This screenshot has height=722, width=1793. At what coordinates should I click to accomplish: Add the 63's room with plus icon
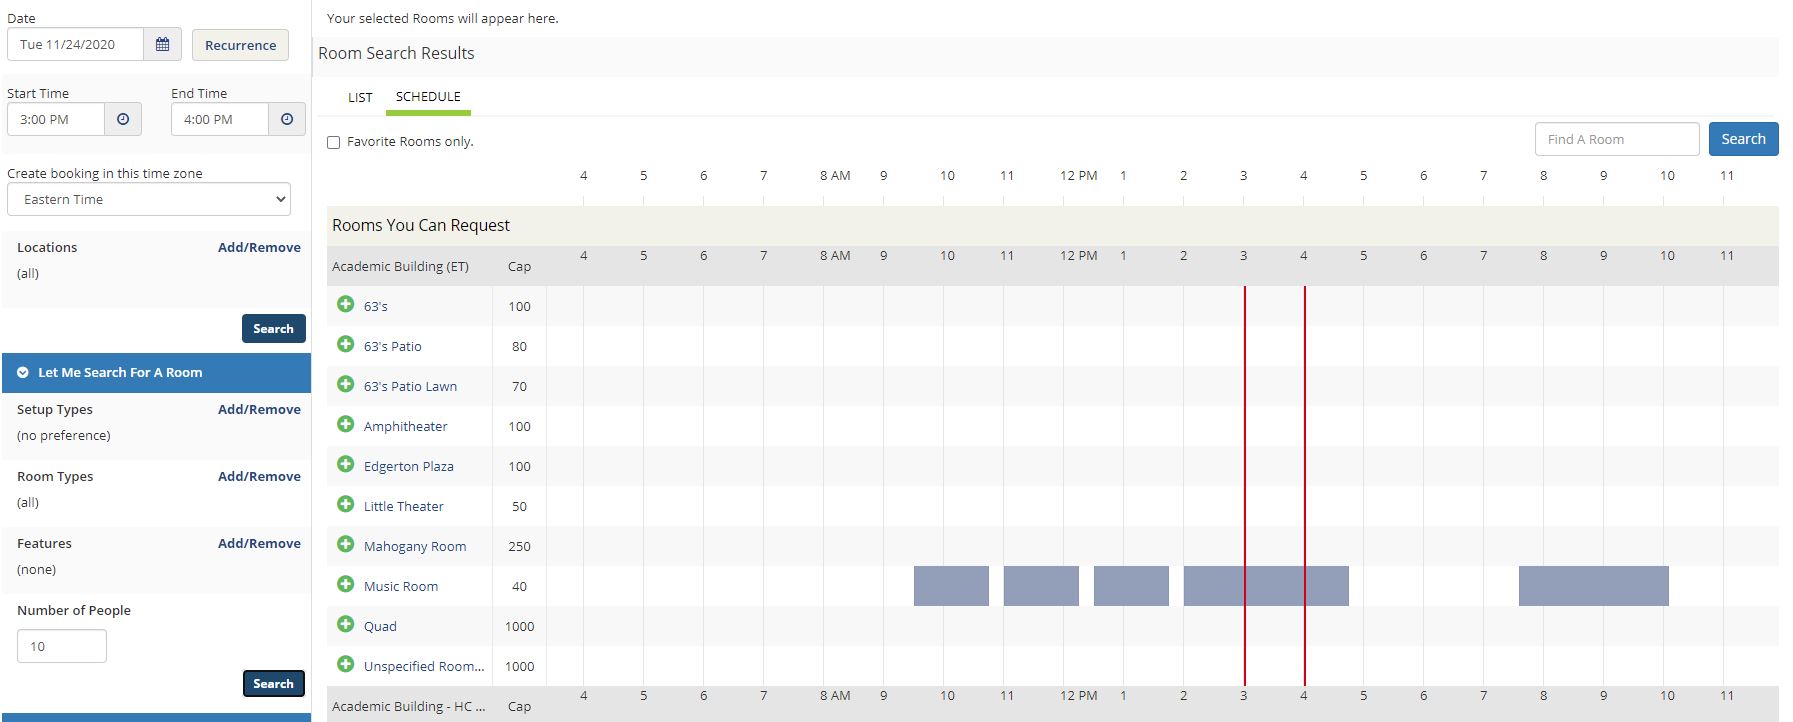(x=346, y=304)
